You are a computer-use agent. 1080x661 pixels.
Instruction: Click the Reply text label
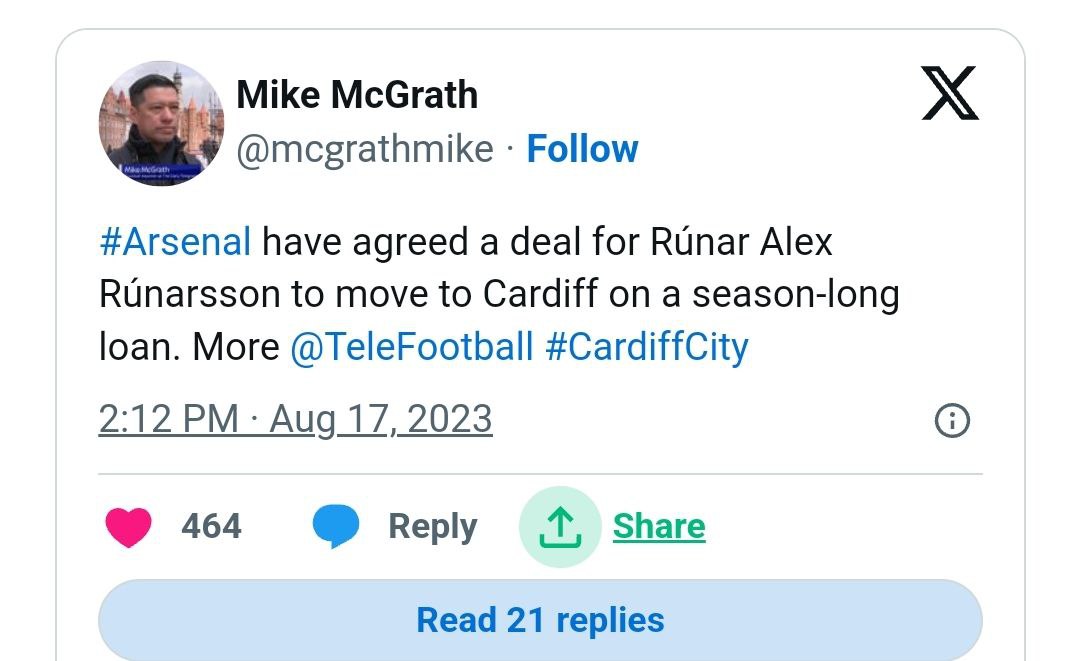point(432,527)
